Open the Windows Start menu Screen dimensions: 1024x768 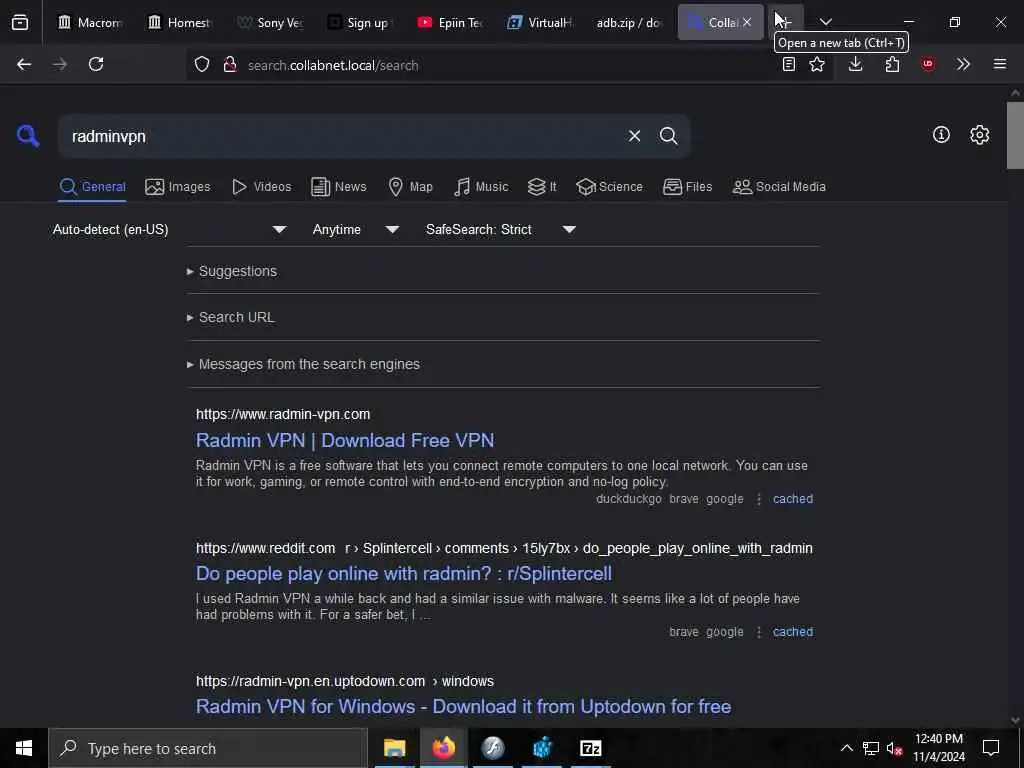24,748
